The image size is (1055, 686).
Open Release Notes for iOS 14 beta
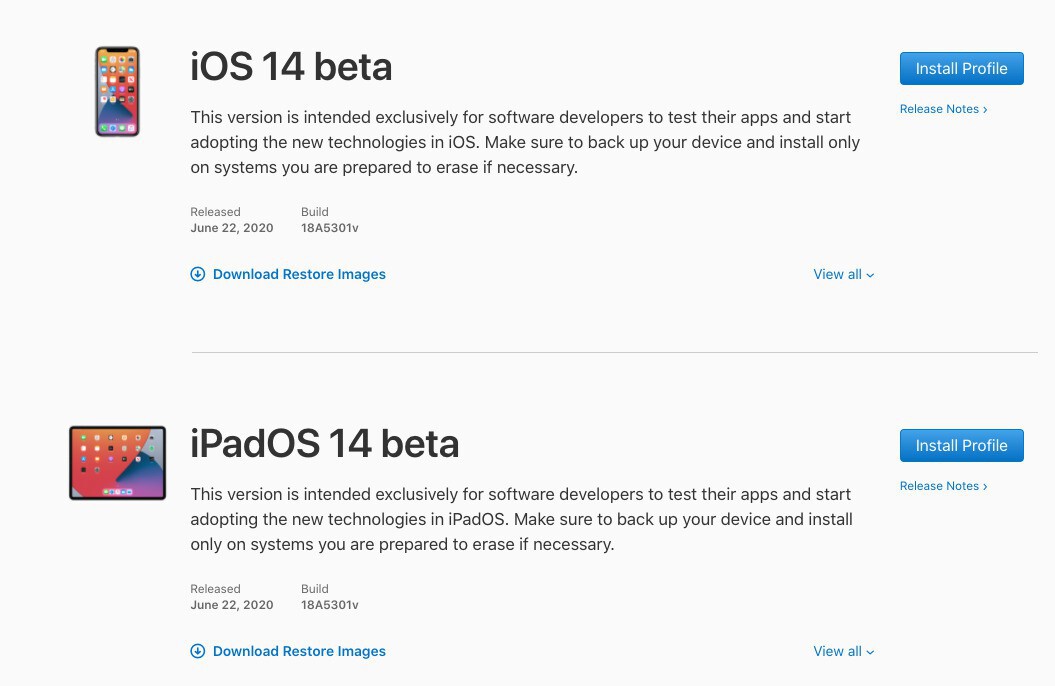pyautogui.click(x=943, y=109)
